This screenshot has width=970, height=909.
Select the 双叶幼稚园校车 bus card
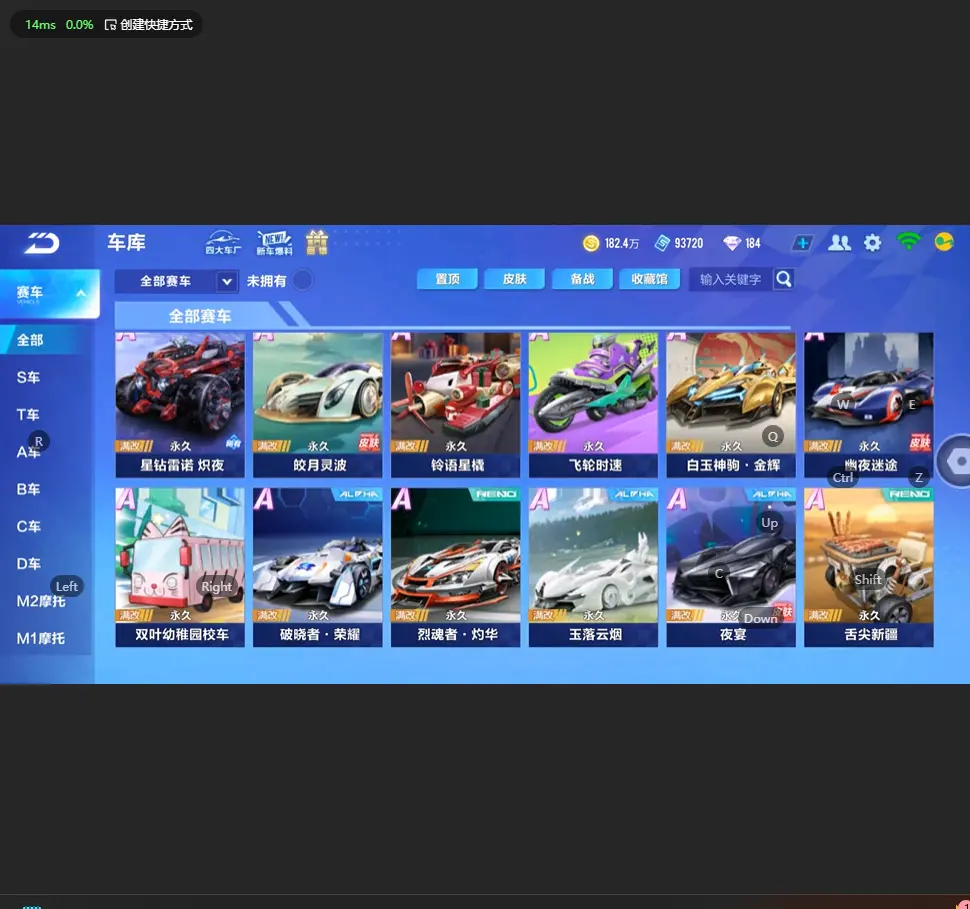pyautogui.click(x=180, y=567)
